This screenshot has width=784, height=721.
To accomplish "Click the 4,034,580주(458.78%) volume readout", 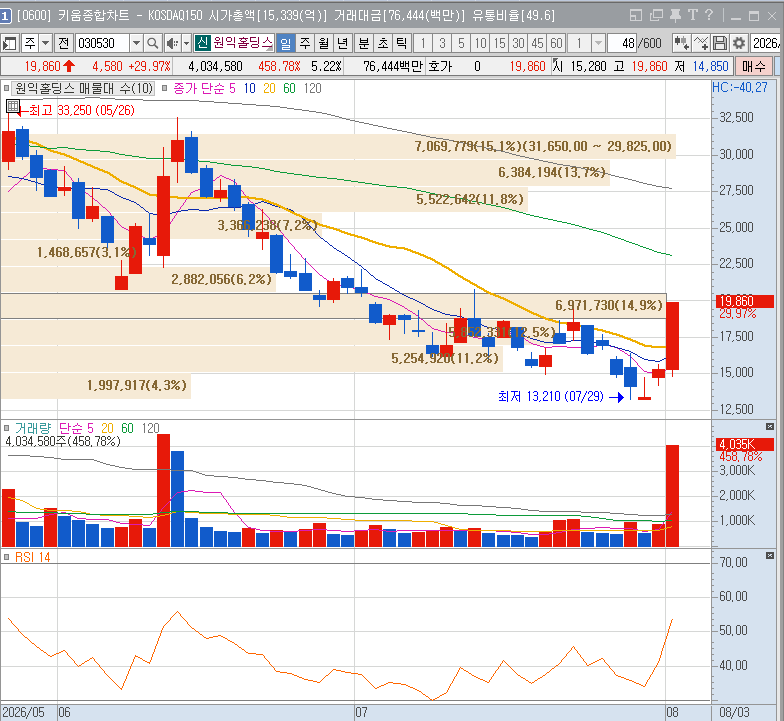I will 63,442.
